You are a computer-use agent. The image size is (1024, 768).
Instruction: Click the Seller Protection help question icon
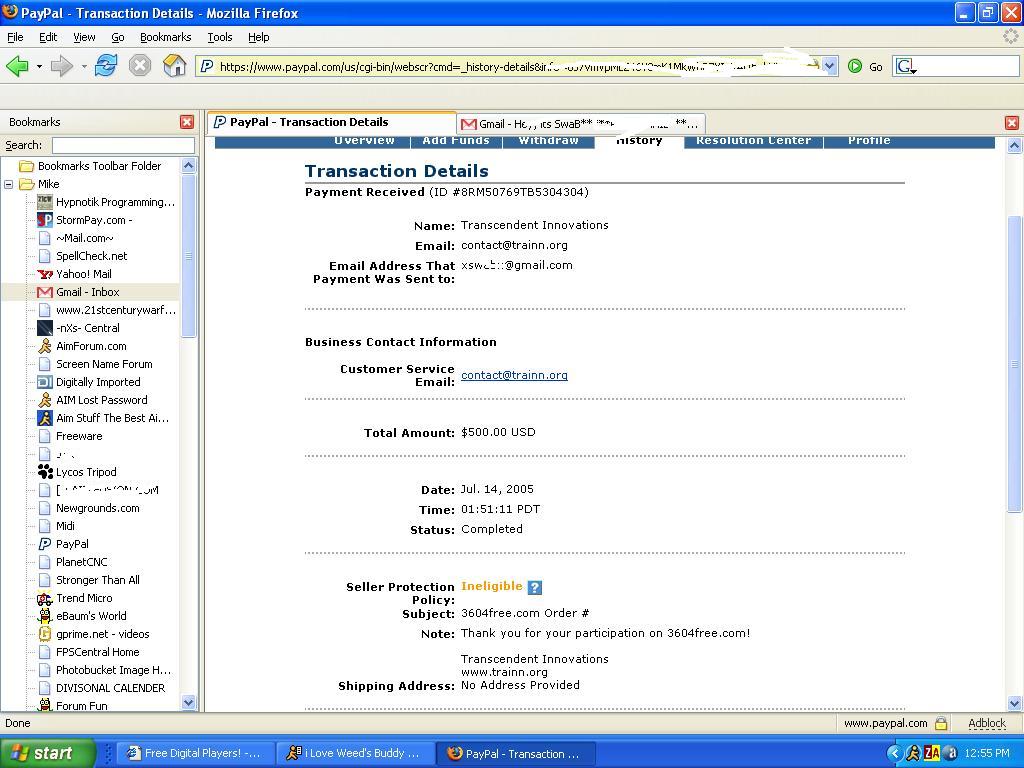534,587
